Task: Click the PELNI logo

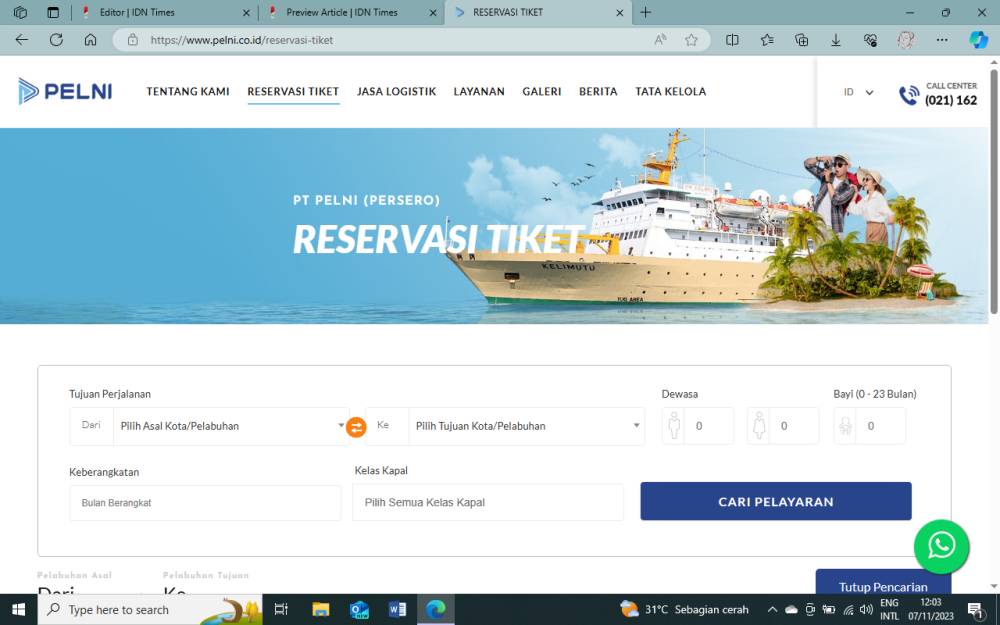Action: (65, 91)
